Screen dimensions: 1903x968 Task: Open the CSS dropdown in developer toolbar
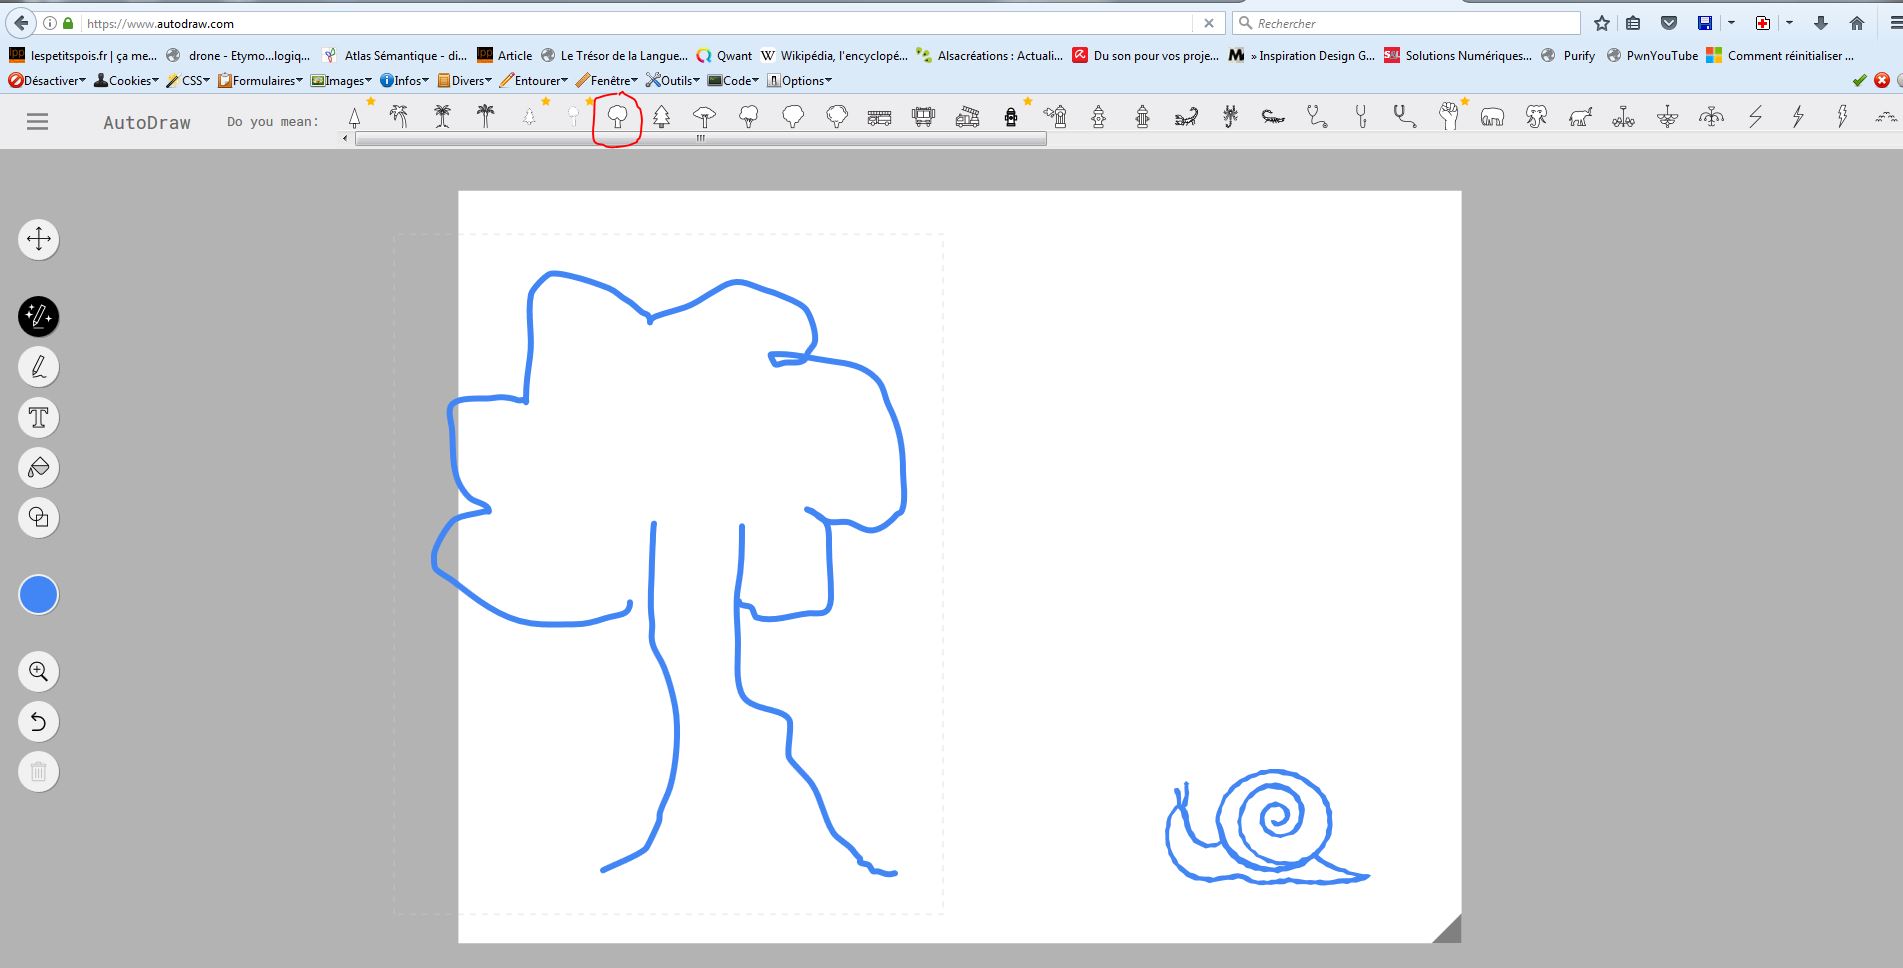[188, 80]
